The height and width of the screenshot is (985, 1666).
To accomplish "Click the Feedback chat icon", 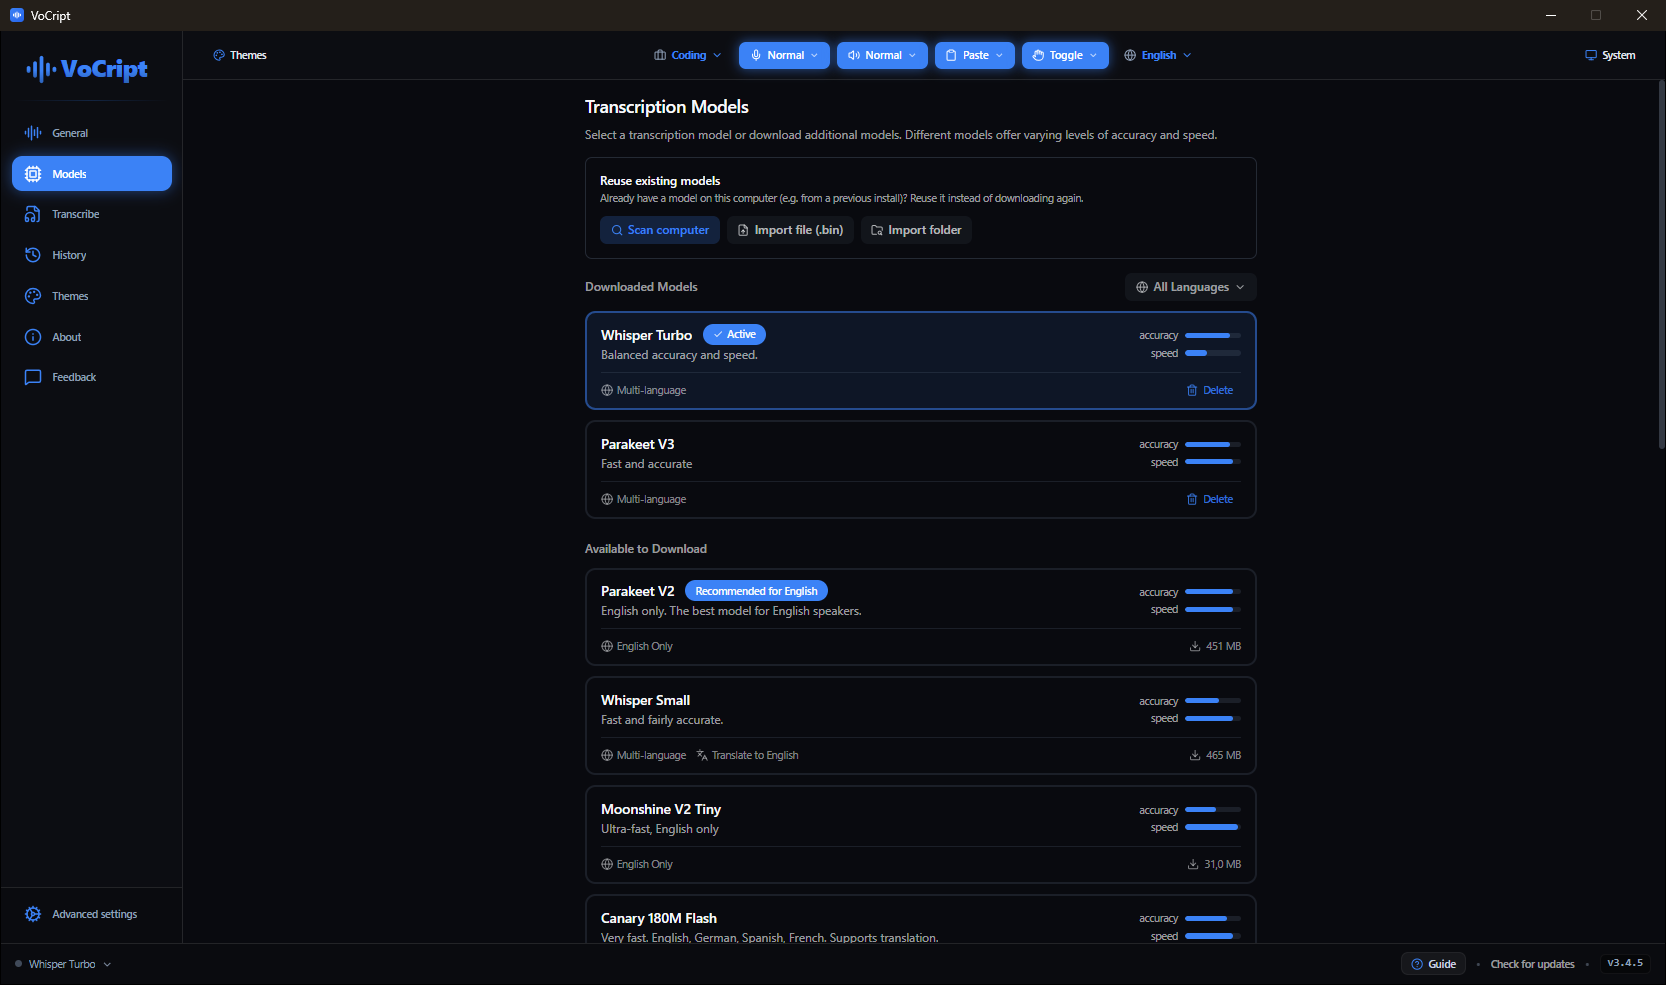I will click(x=33, y=377).
